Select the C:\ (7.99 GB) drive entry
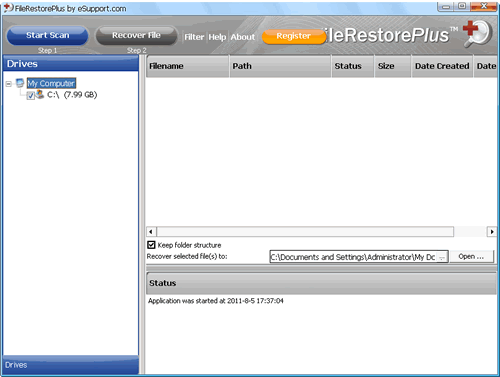The height and width of the screenshot is (377, 500). pos(72,95)
